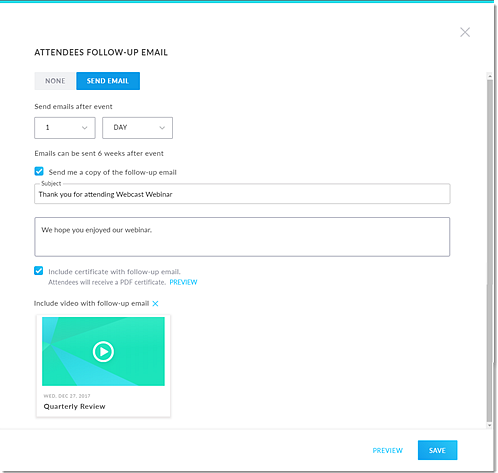Open the number dropdown chevron

point(85,128)
